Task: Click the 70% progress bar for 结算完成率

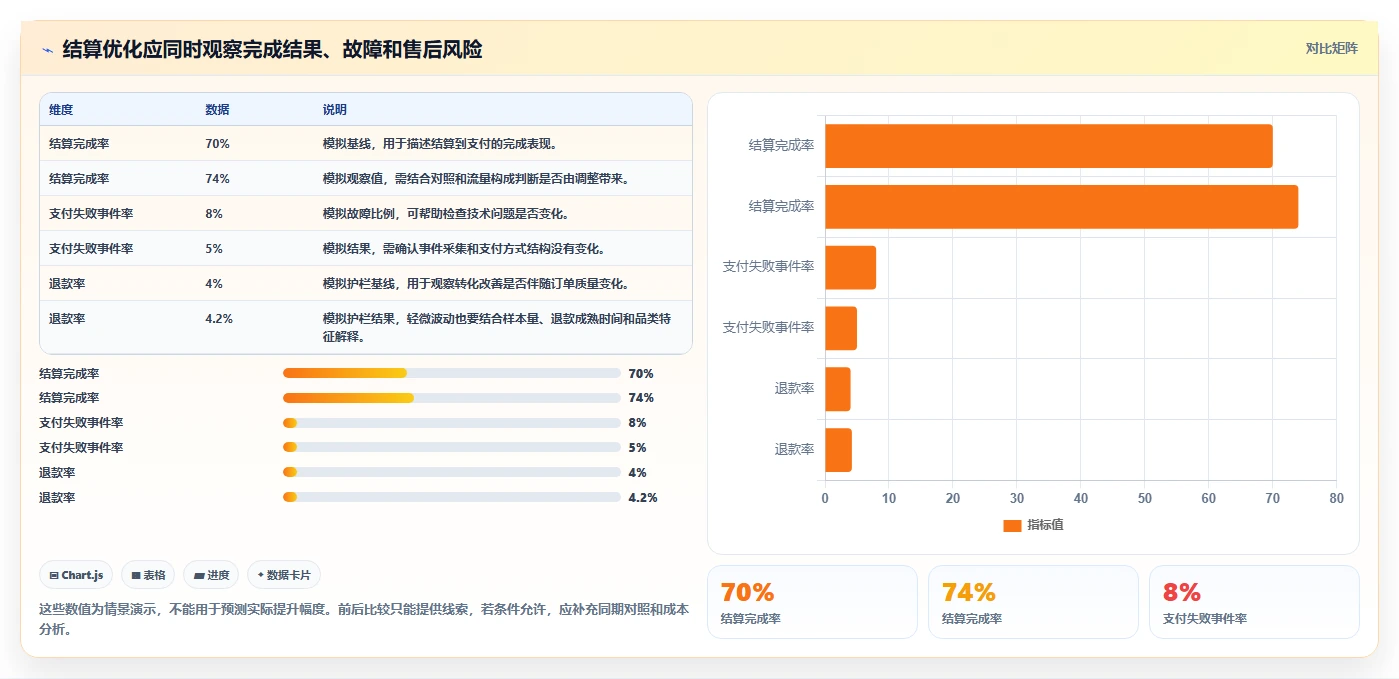Action: (452, 373)
